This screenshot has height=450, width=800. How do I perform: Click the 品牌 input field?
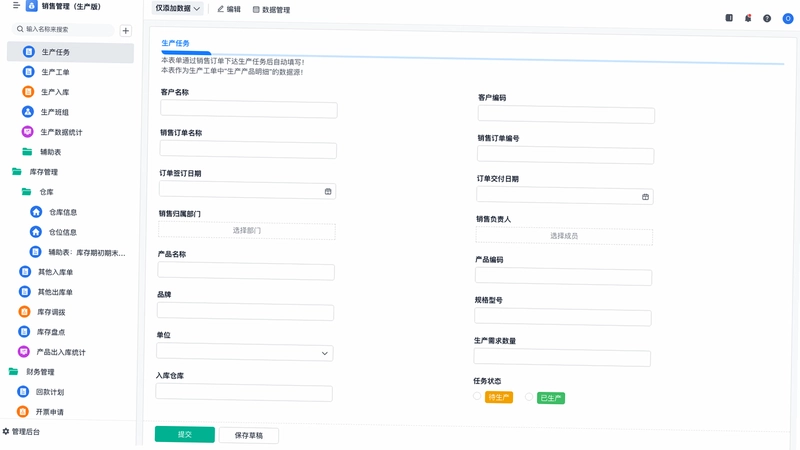point(245,312)
